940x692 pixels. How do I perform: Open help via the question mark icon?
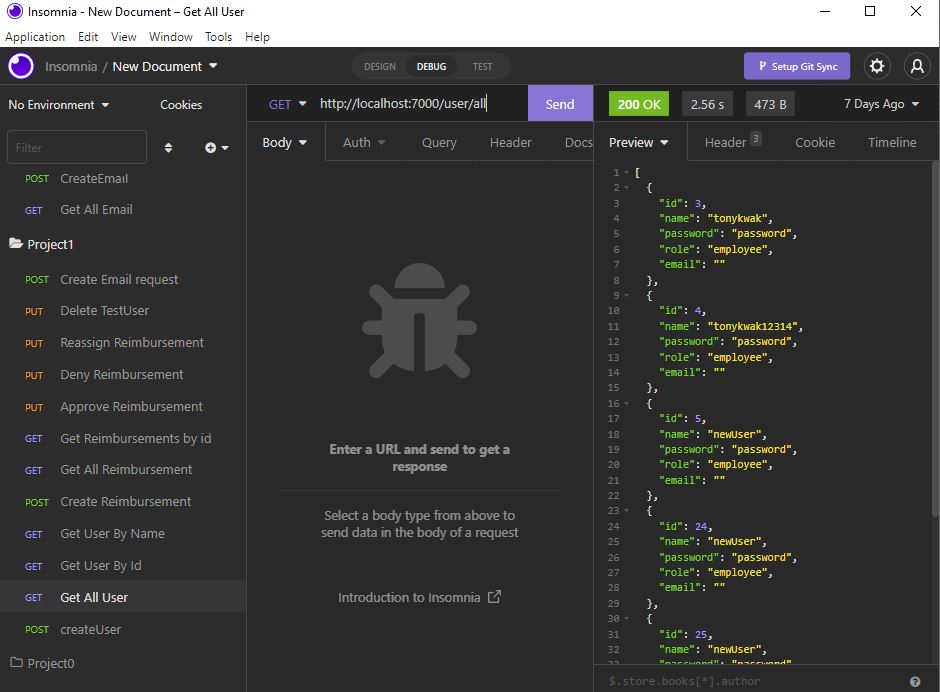click(x=917, y=679)
